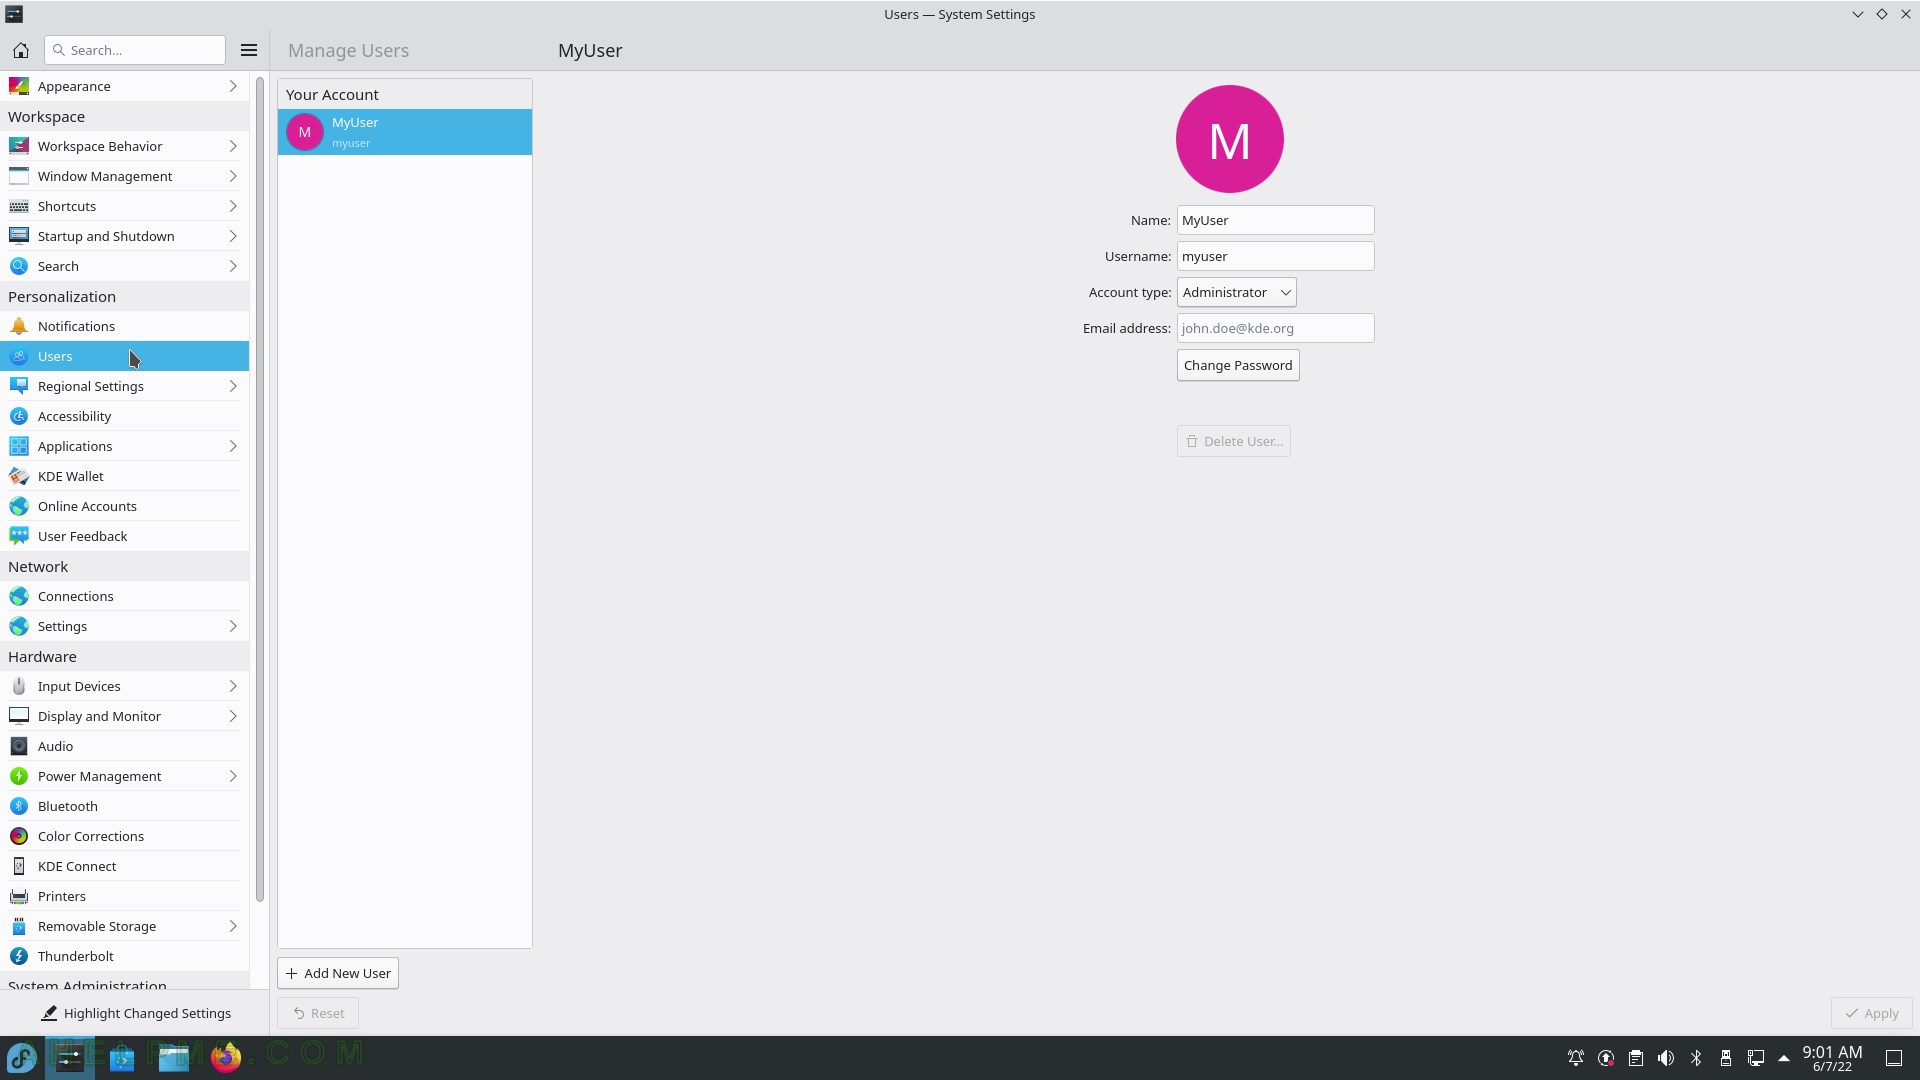Open Discover software center taskbar icon

122,1057
